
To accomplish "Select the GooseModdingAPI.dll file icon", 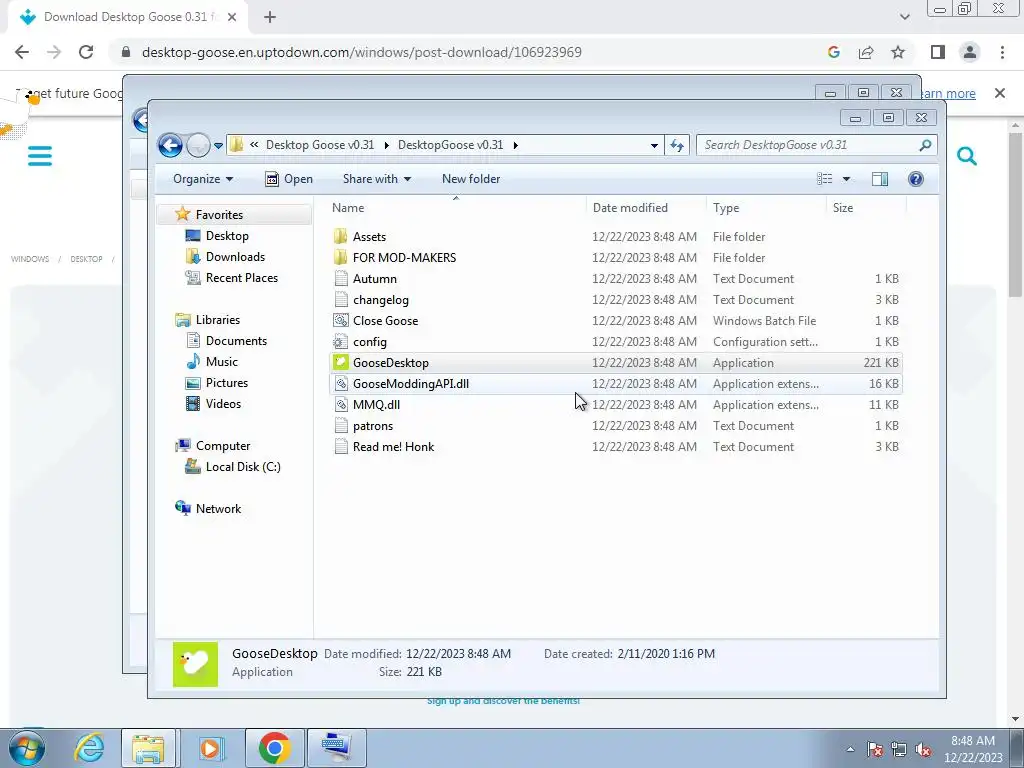I will click(340, 383).
